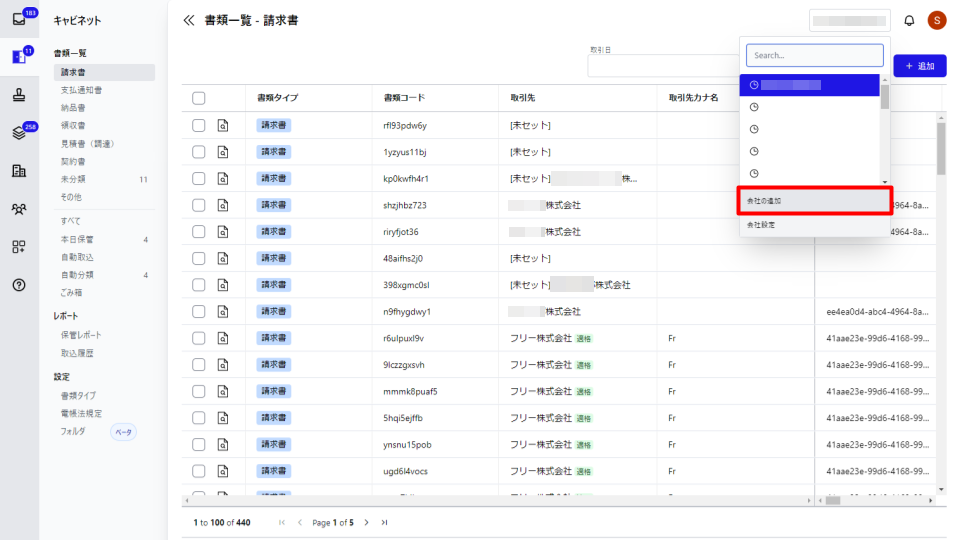Check the row checkbox for kp0kwfh4r1

198,179
